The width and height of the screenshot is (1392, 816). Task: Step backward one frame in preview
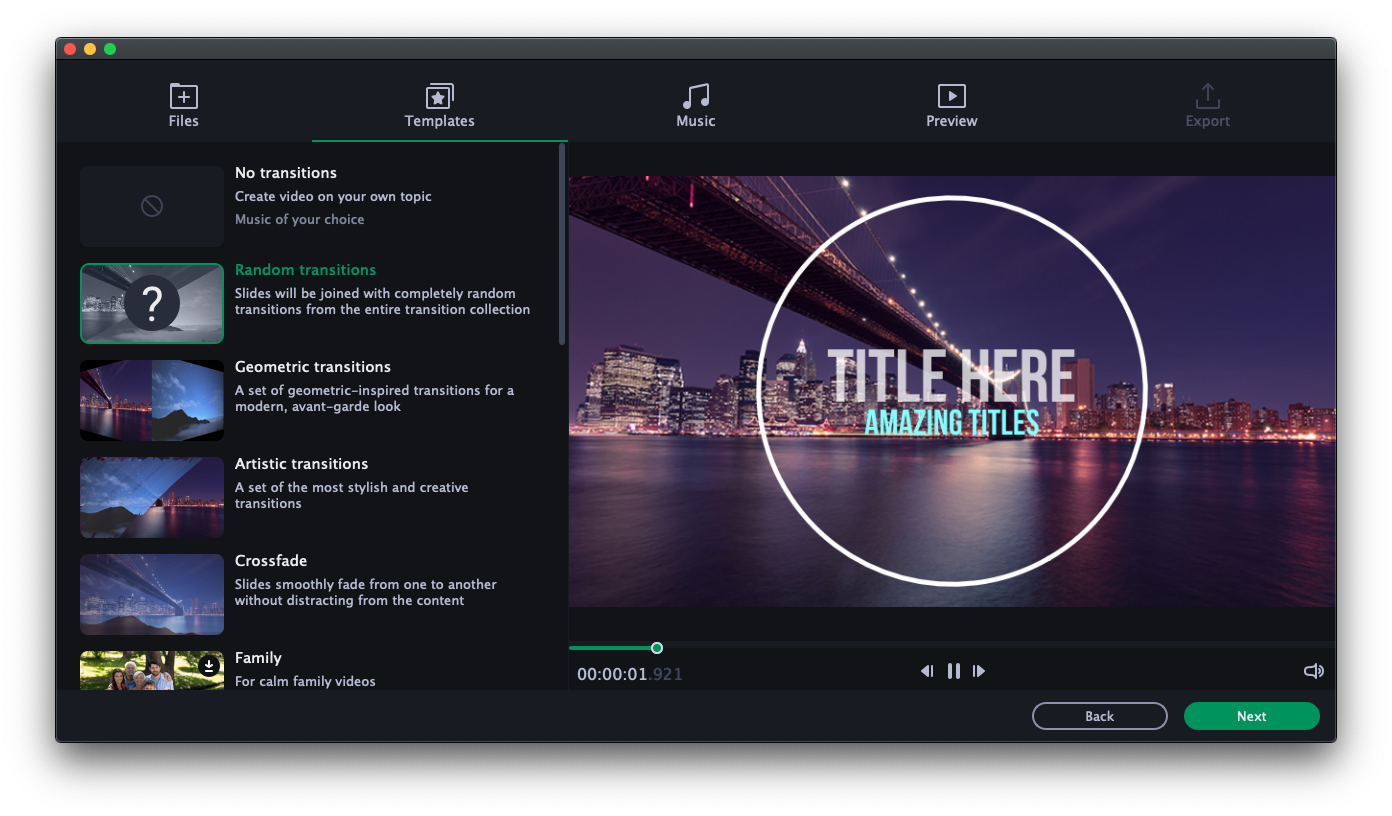point(927,671)
